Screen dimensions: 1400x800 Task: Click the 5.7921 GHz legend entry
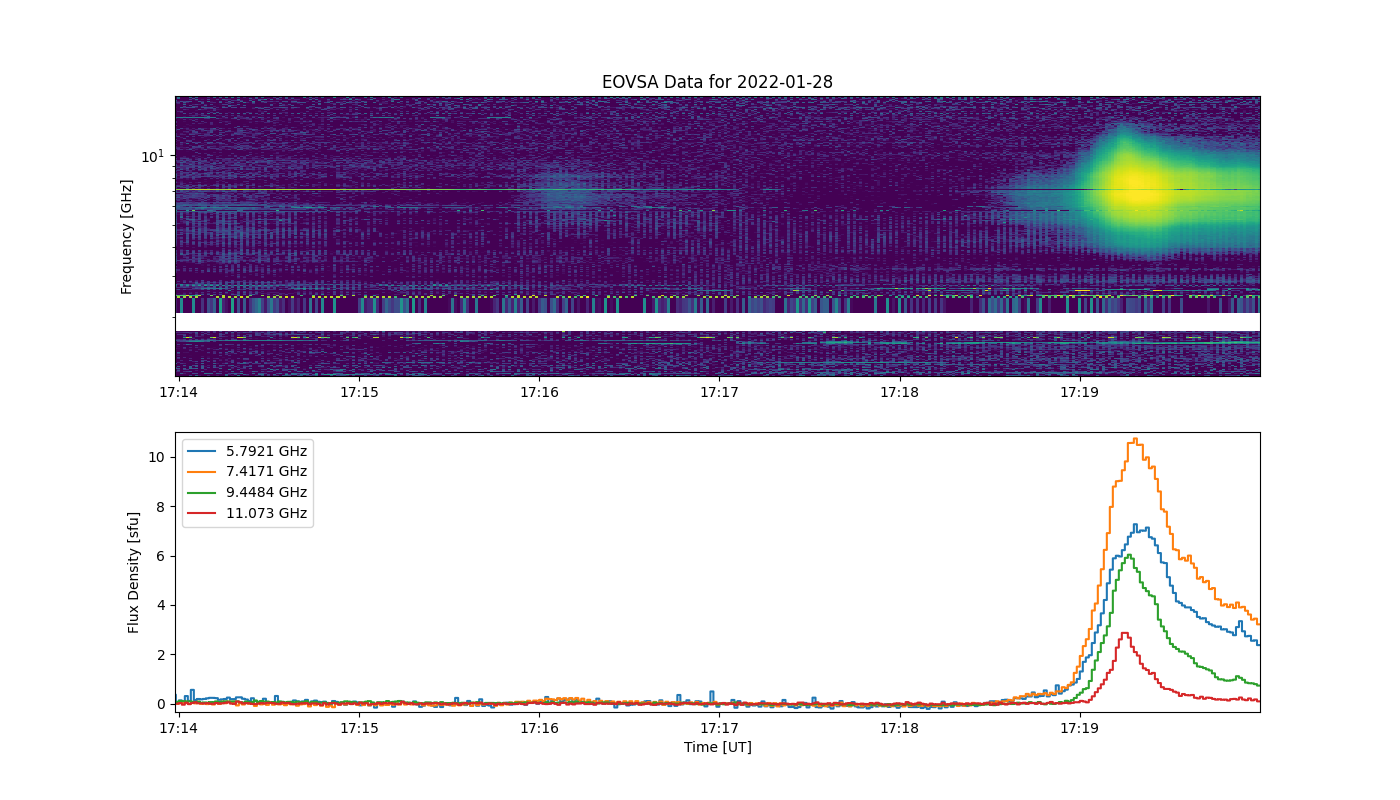pyautogui.click(x=247, y=451)
